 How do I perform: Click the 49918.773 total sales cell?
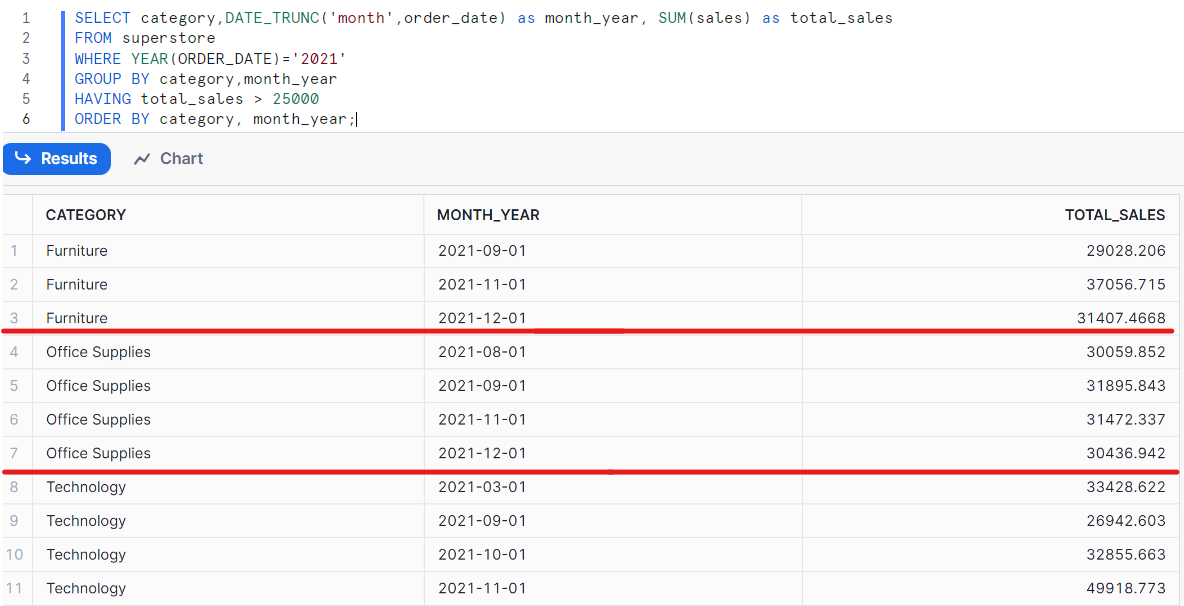tap(1125, 588)
